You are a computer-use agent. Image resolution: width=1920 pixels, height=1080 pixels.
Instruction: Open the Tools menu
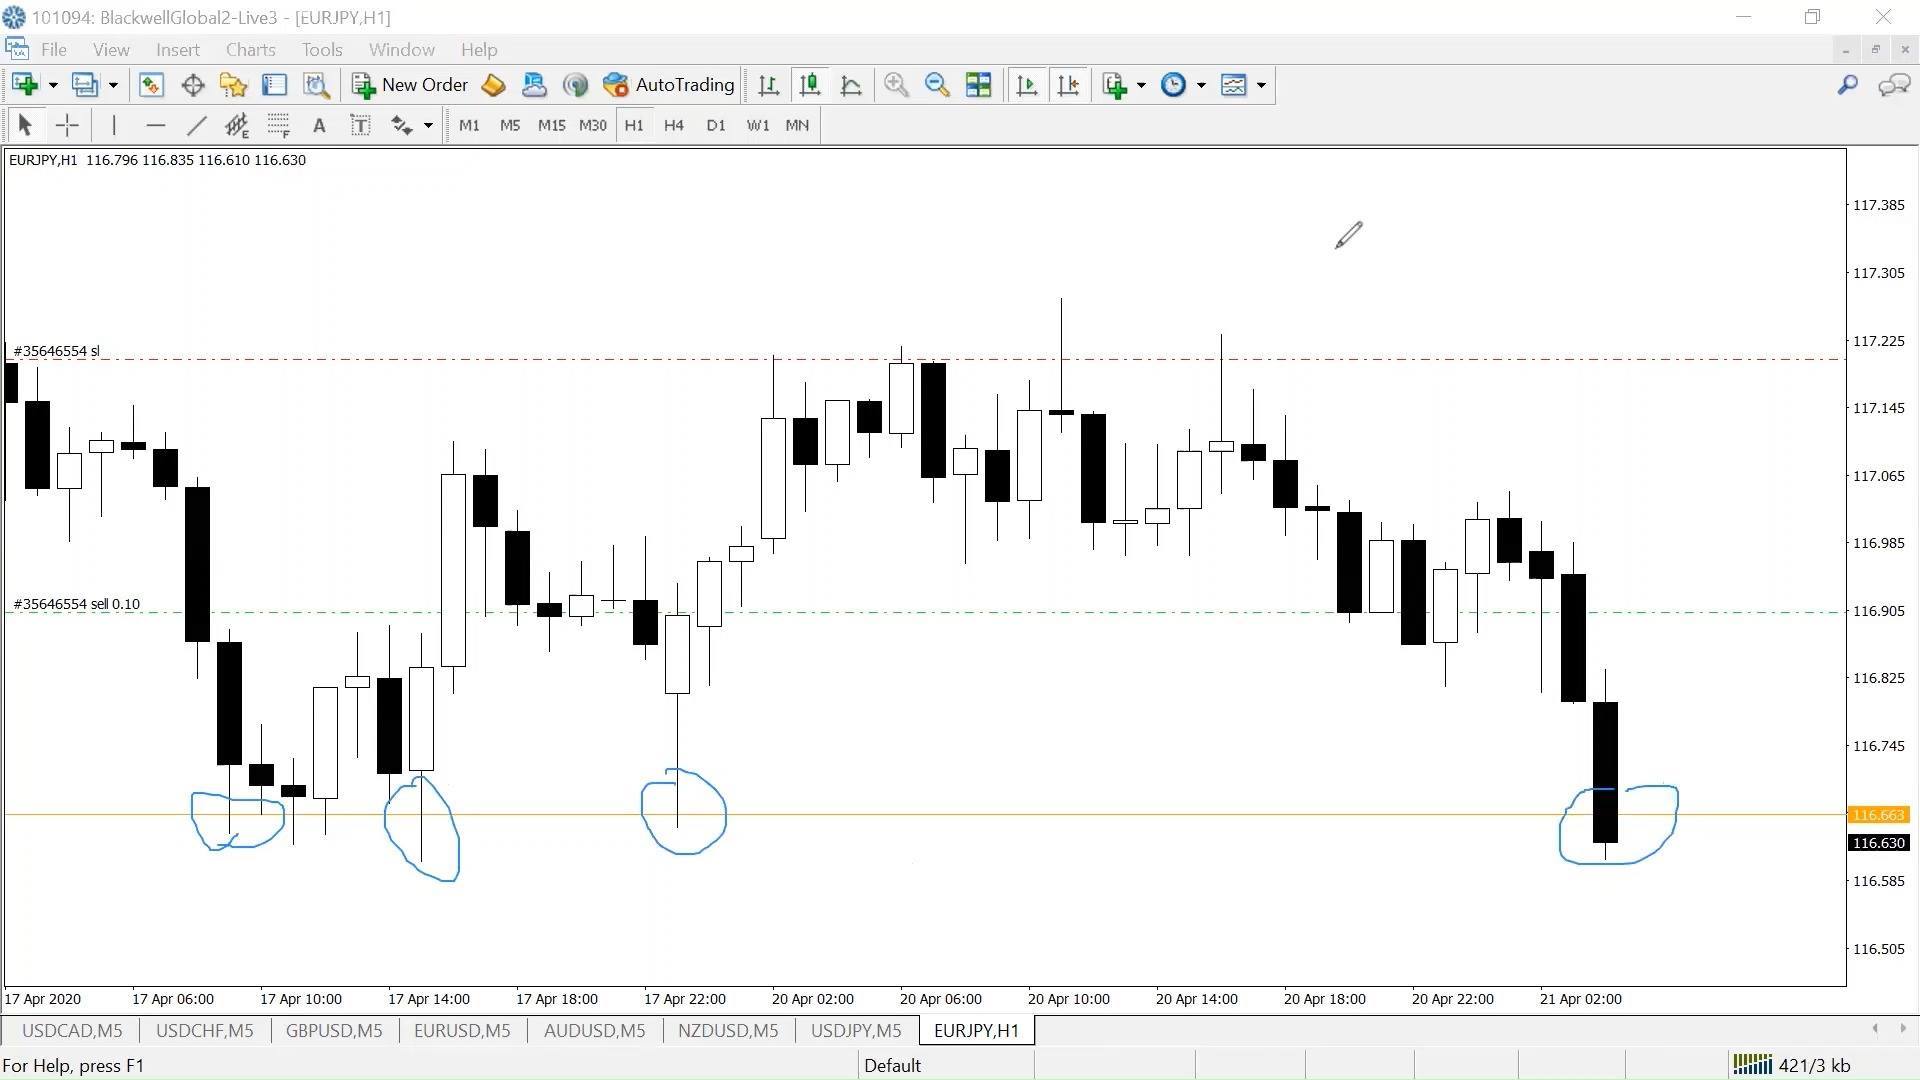322,50
